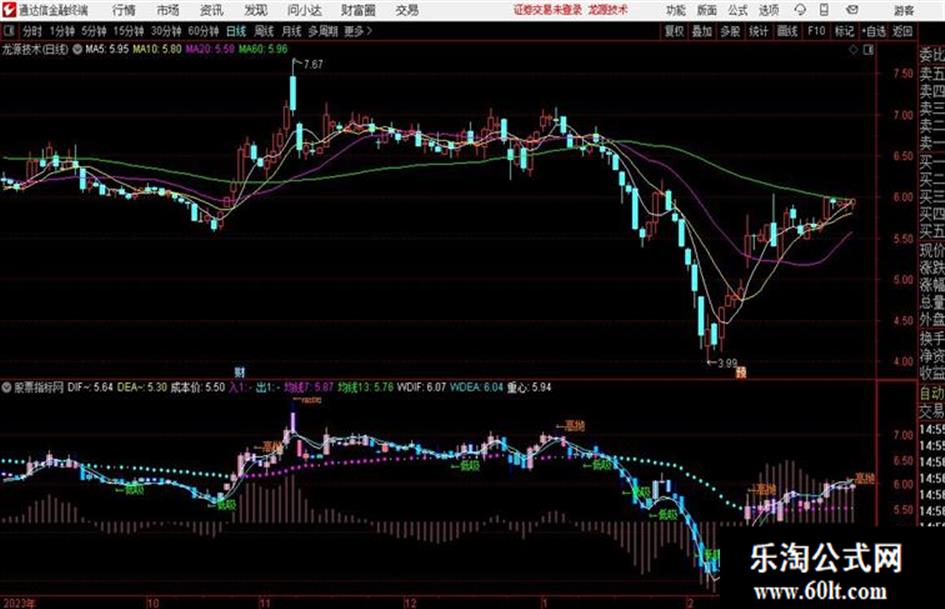This screenshot has height=609, width=945.
Task: Click the 7.67 high price marker
Action: [x=313, y=65]
